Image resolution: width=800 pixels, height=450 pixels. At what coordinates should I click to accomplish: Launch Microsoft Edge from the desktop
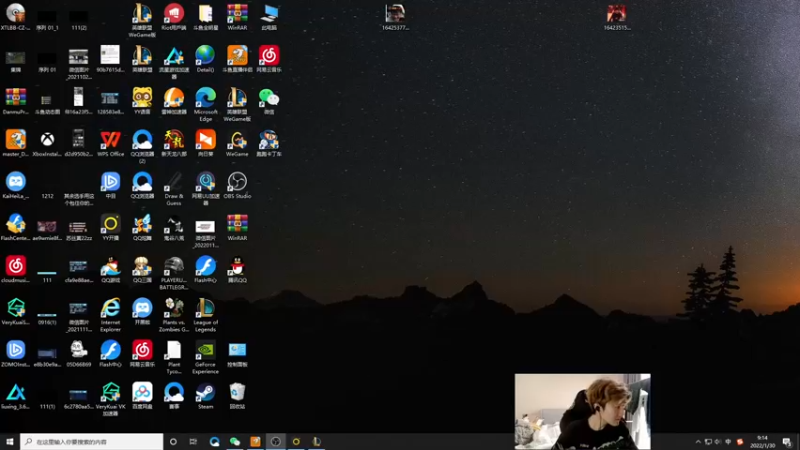point(206,104)
